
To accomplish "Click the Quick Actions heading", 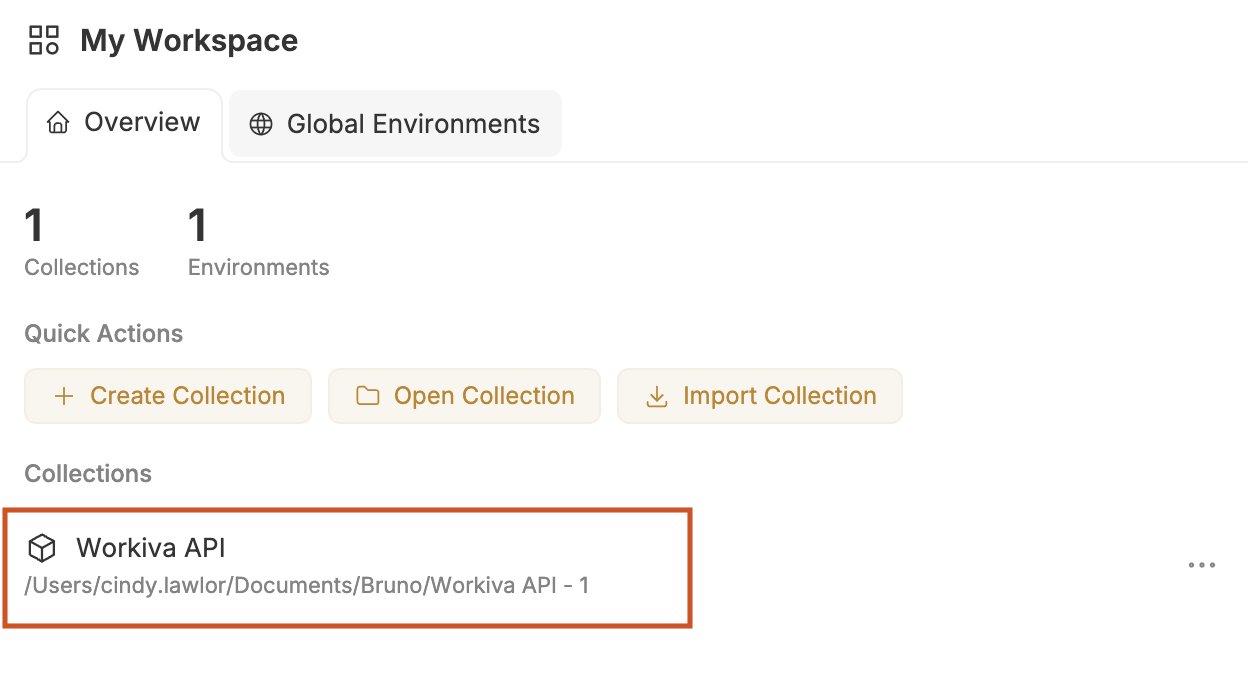I will [104, 334].
